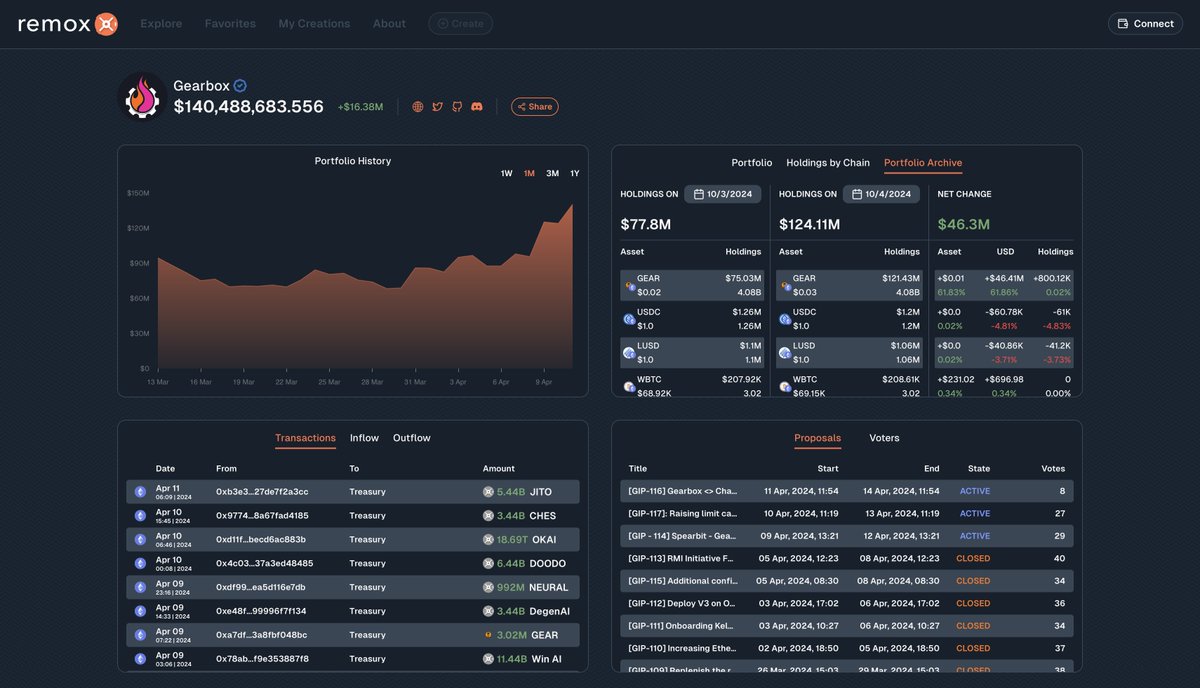The height and width of the screenshot is (688, 1200).
Task: Show the Outflow tab
Action: (412, 438)
